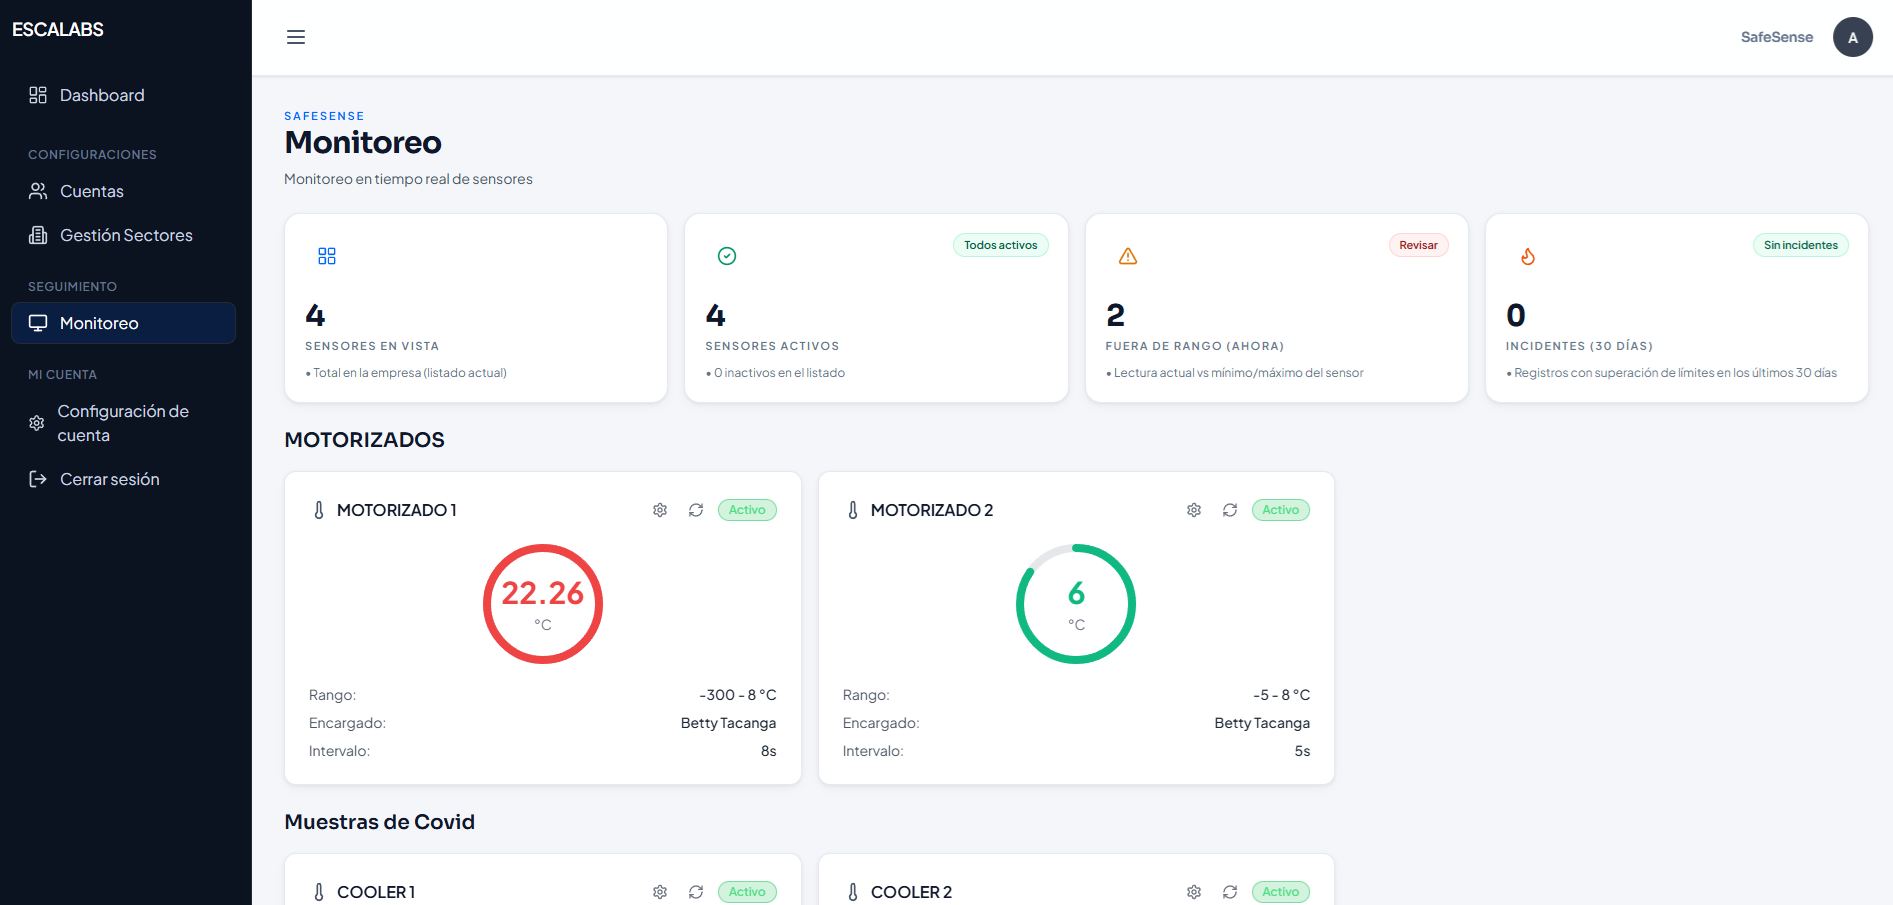Click the FUERA DE RANGO (AHORA) card
The height and width of the screenshot is (905, 1893).
(x=1277, y=308)
